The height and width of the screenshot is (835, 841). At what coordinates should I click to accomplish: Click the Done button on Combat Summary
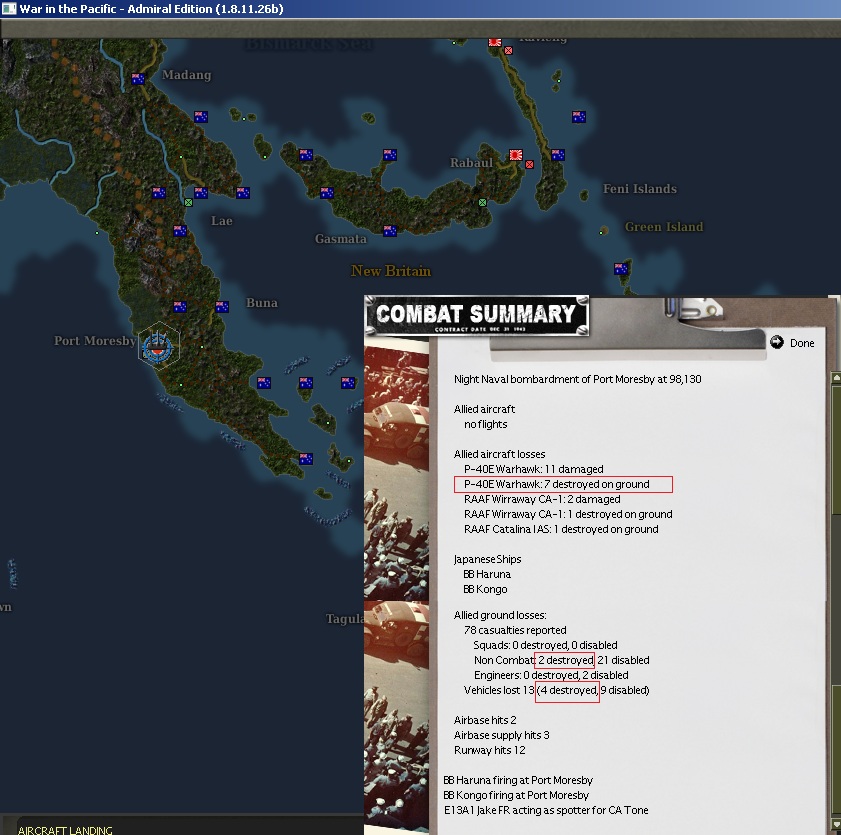[802, 343]
